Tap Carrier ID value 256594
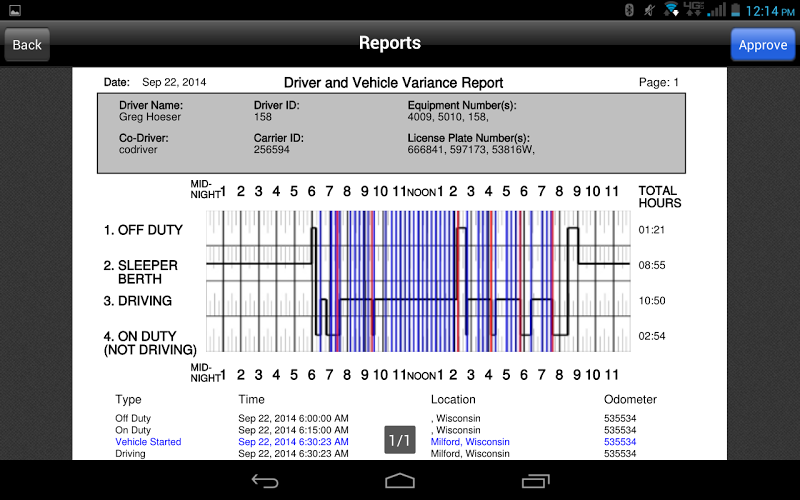 271,149
